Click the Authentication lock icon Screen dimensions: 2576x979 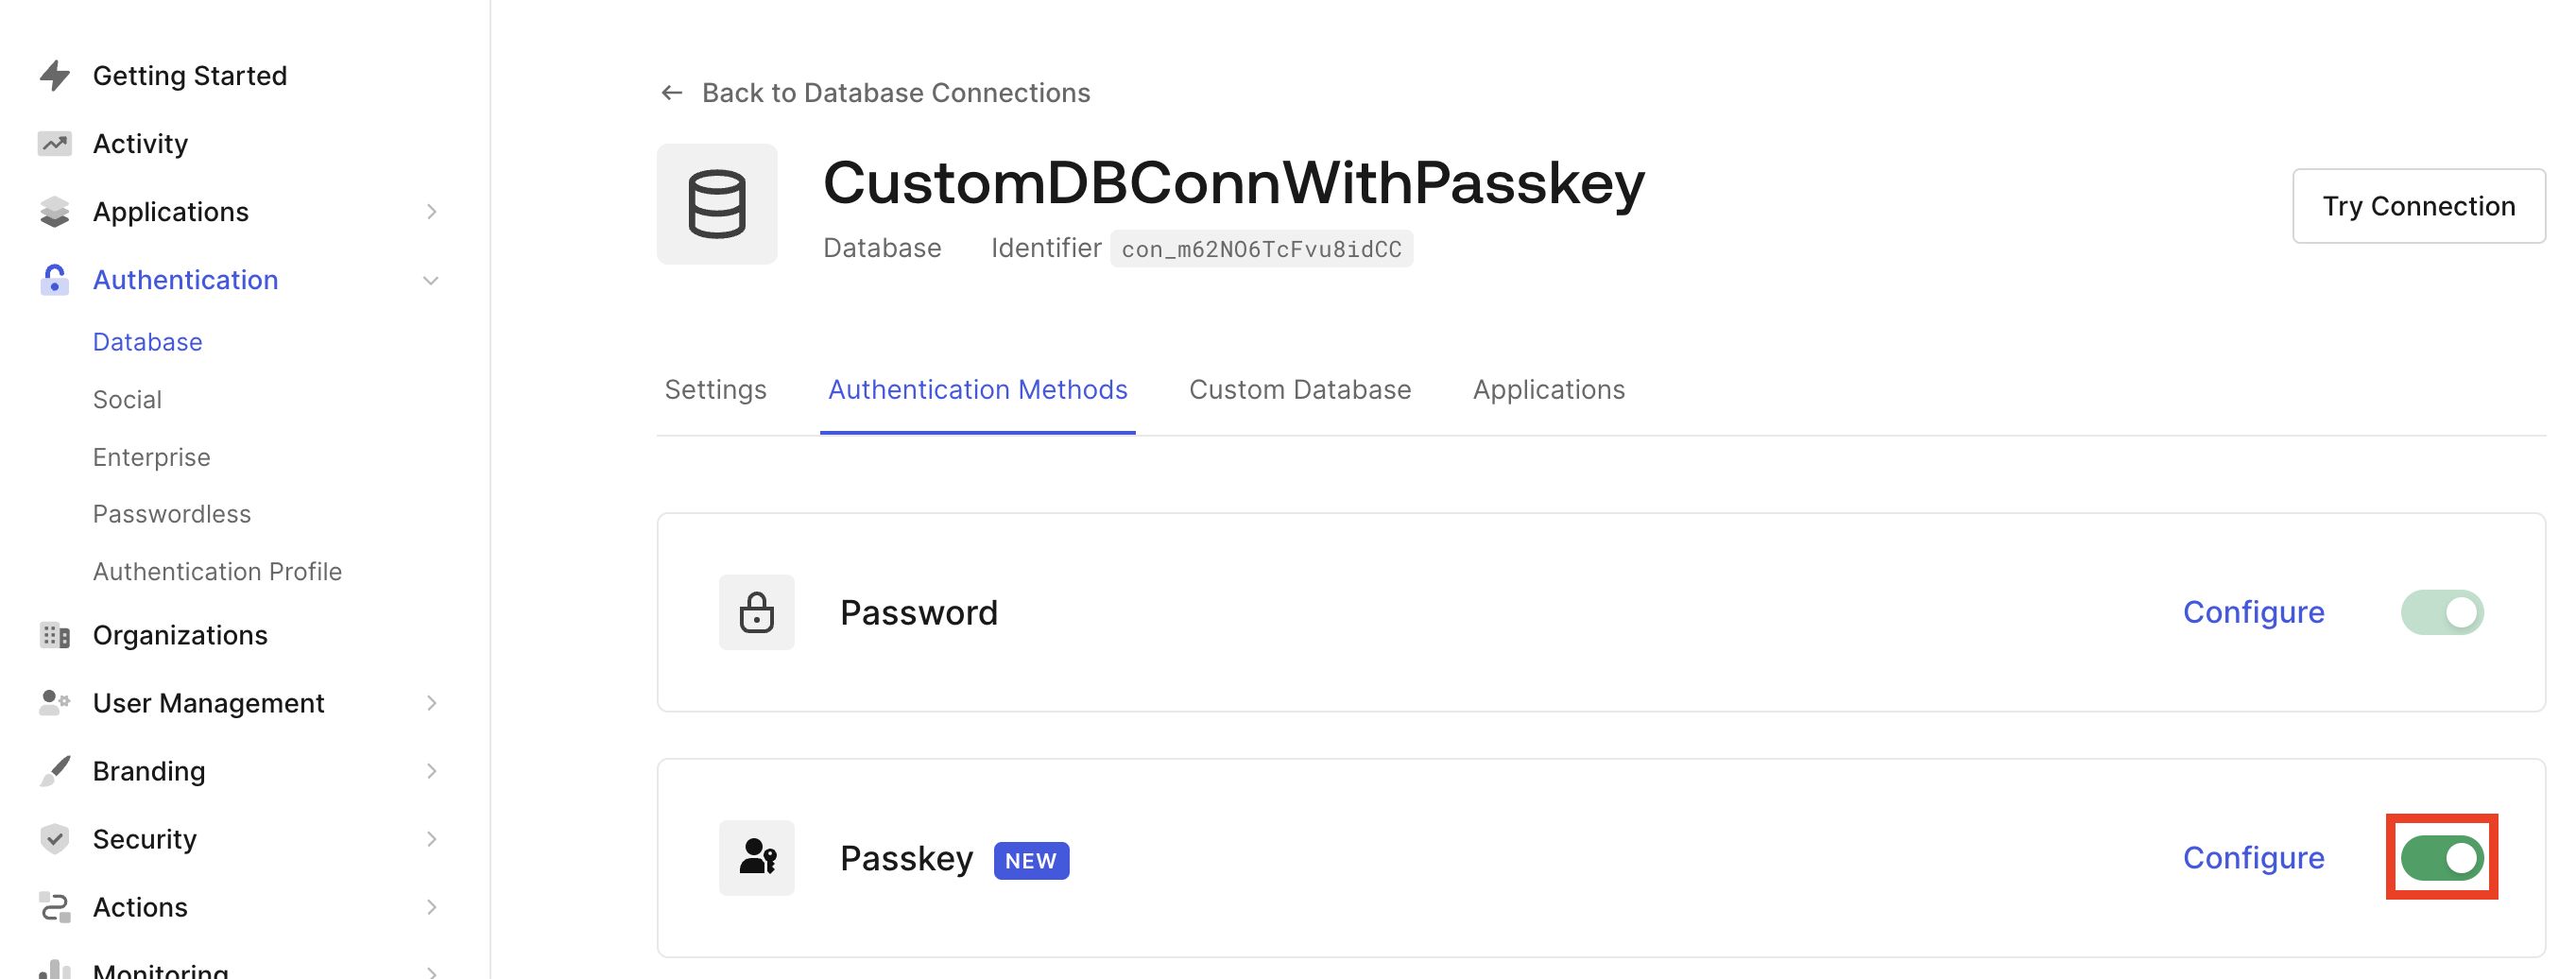pos(55,280)
